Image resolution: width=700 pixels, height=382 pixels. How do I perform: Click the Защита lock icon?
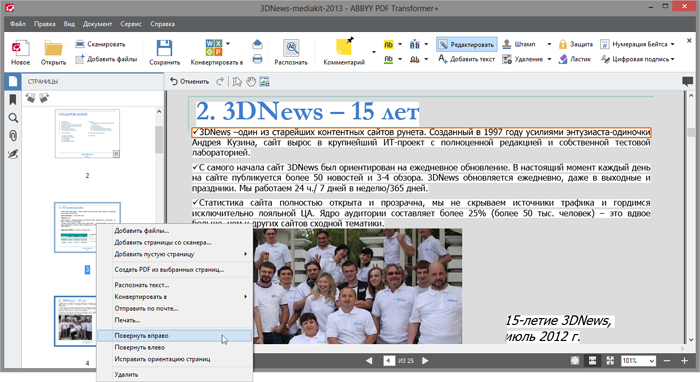563,44
